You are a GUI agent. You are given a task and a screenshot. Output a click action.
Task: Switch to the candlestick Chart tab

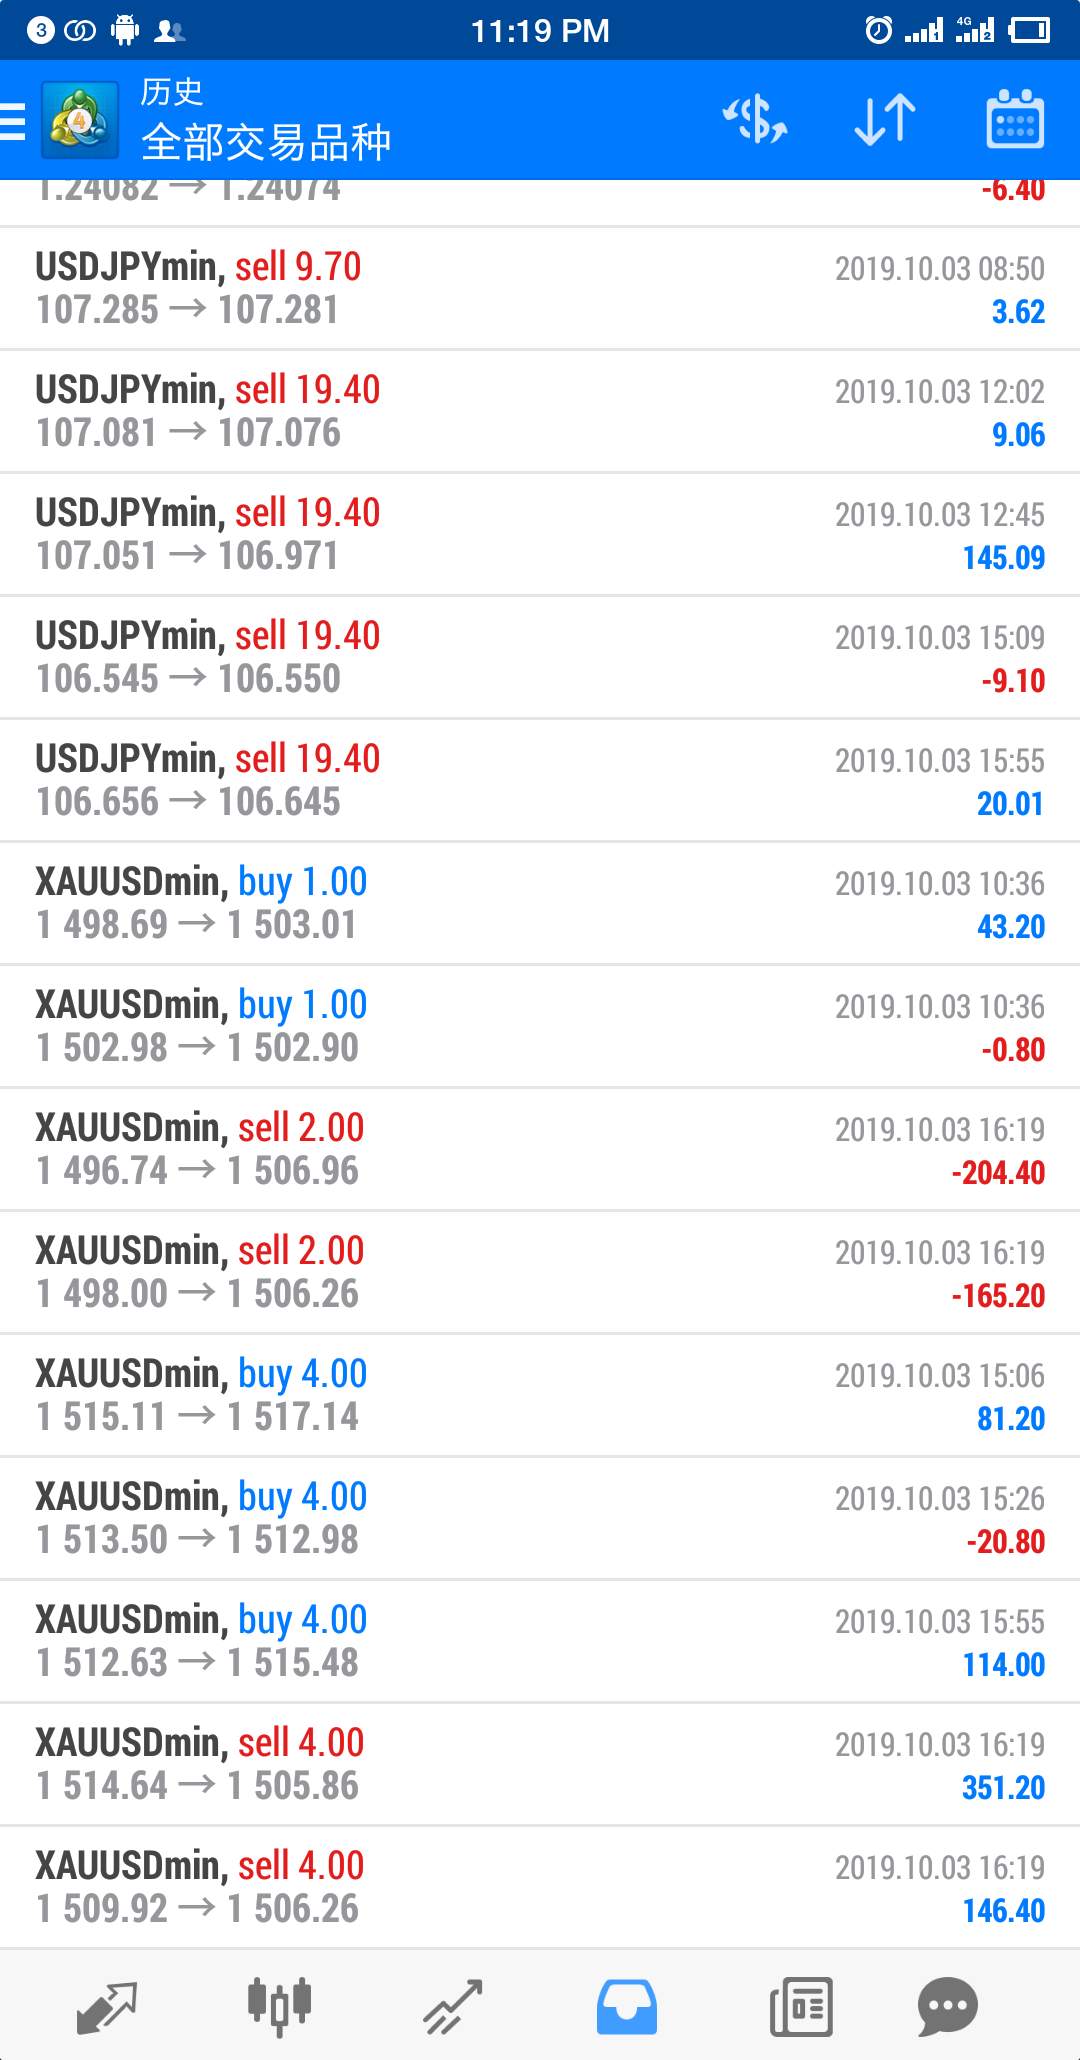279,2006
